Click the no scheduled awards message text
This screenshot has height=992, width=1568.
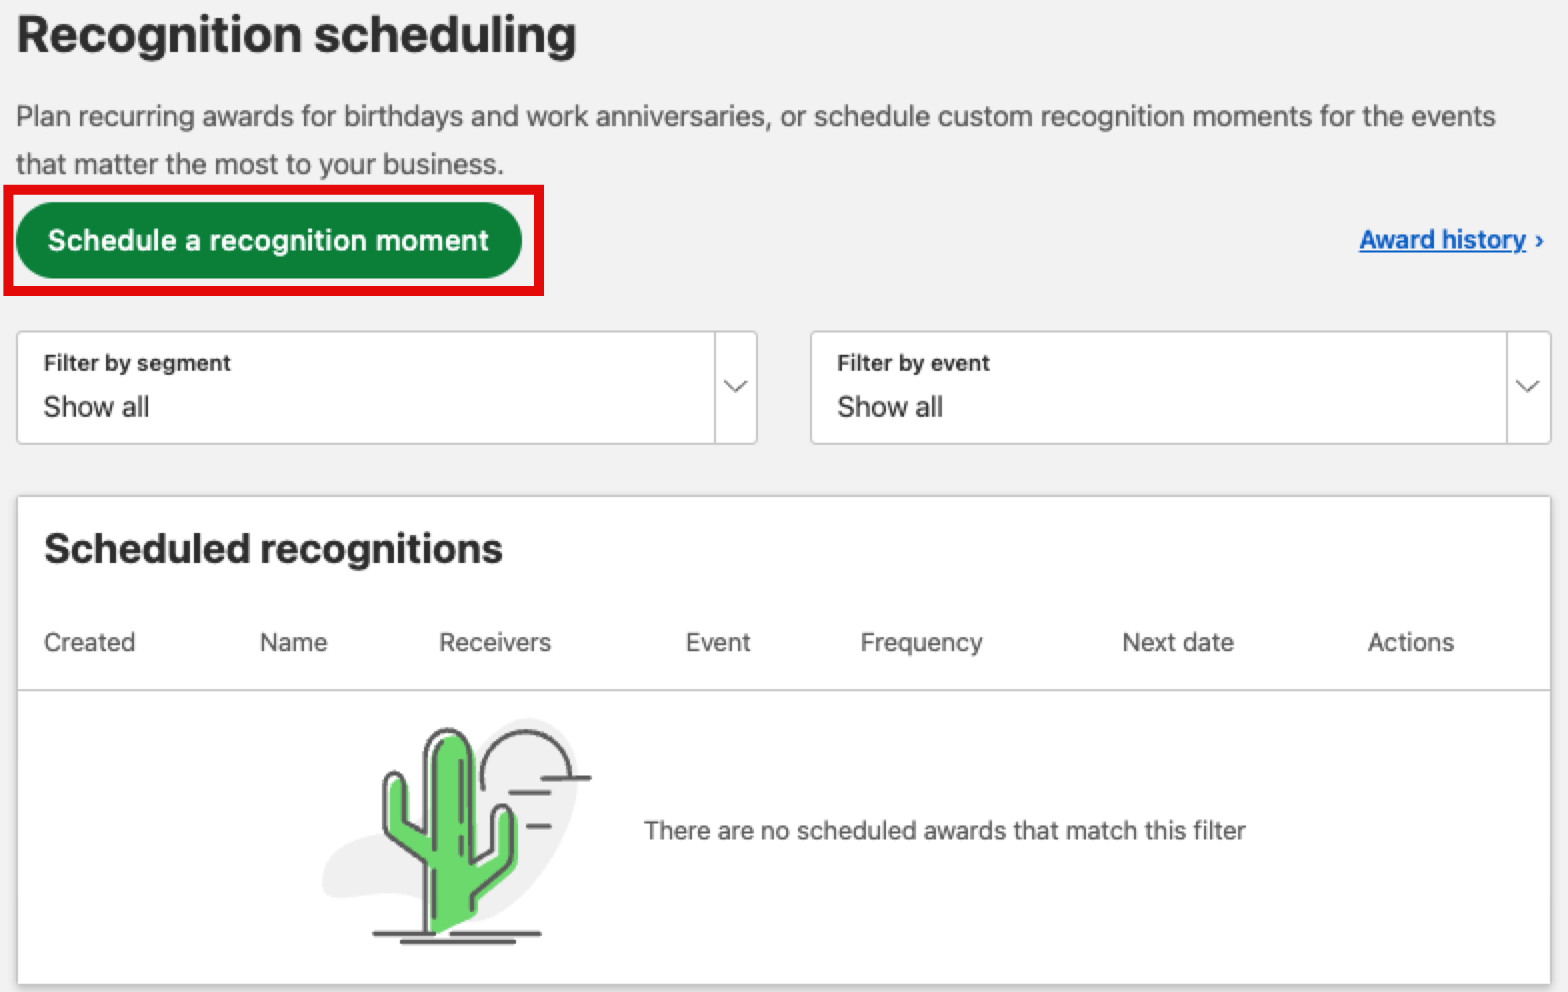click(945, 830)
